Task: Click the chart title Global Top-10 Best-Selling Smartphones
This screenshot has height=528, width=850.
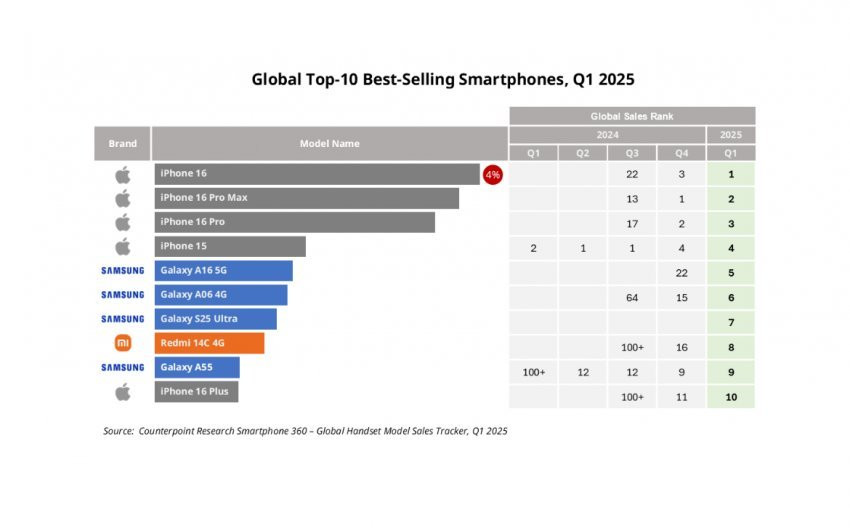Action: point(443,79)
